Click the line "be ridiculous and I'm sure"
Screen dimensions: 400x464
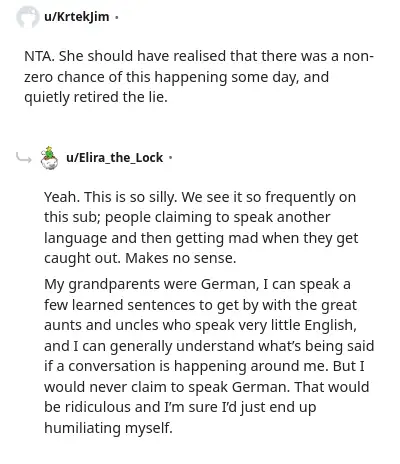(x=180, y=407)
